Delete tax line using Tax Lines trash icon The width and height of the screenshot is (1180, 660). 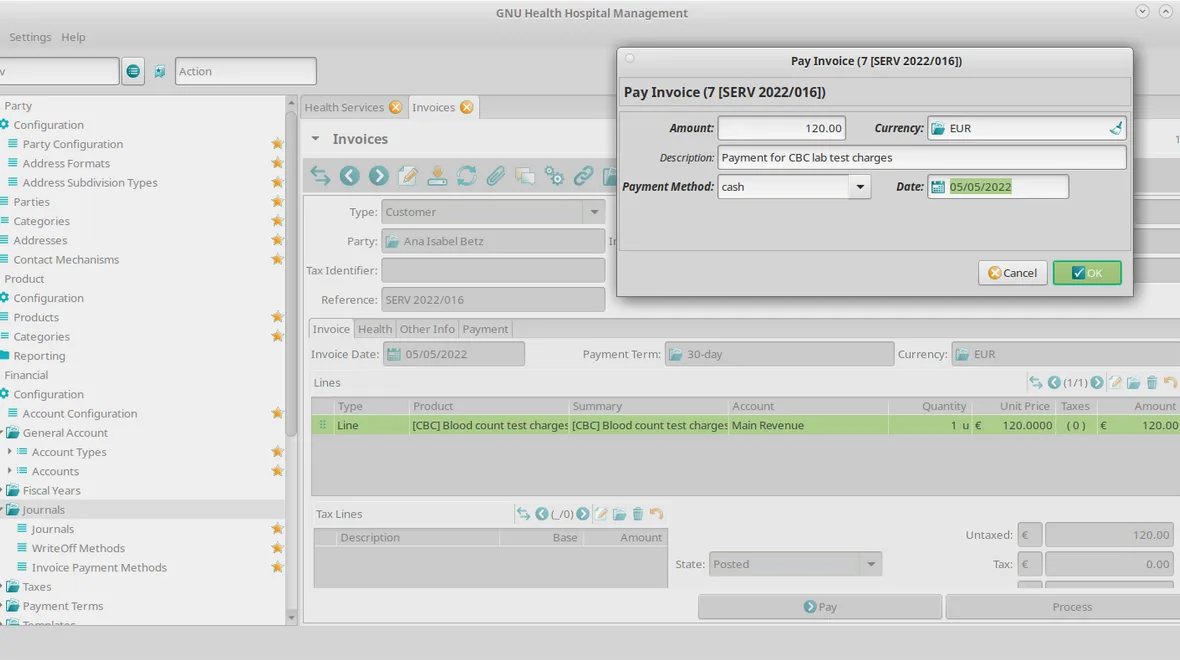638,514
